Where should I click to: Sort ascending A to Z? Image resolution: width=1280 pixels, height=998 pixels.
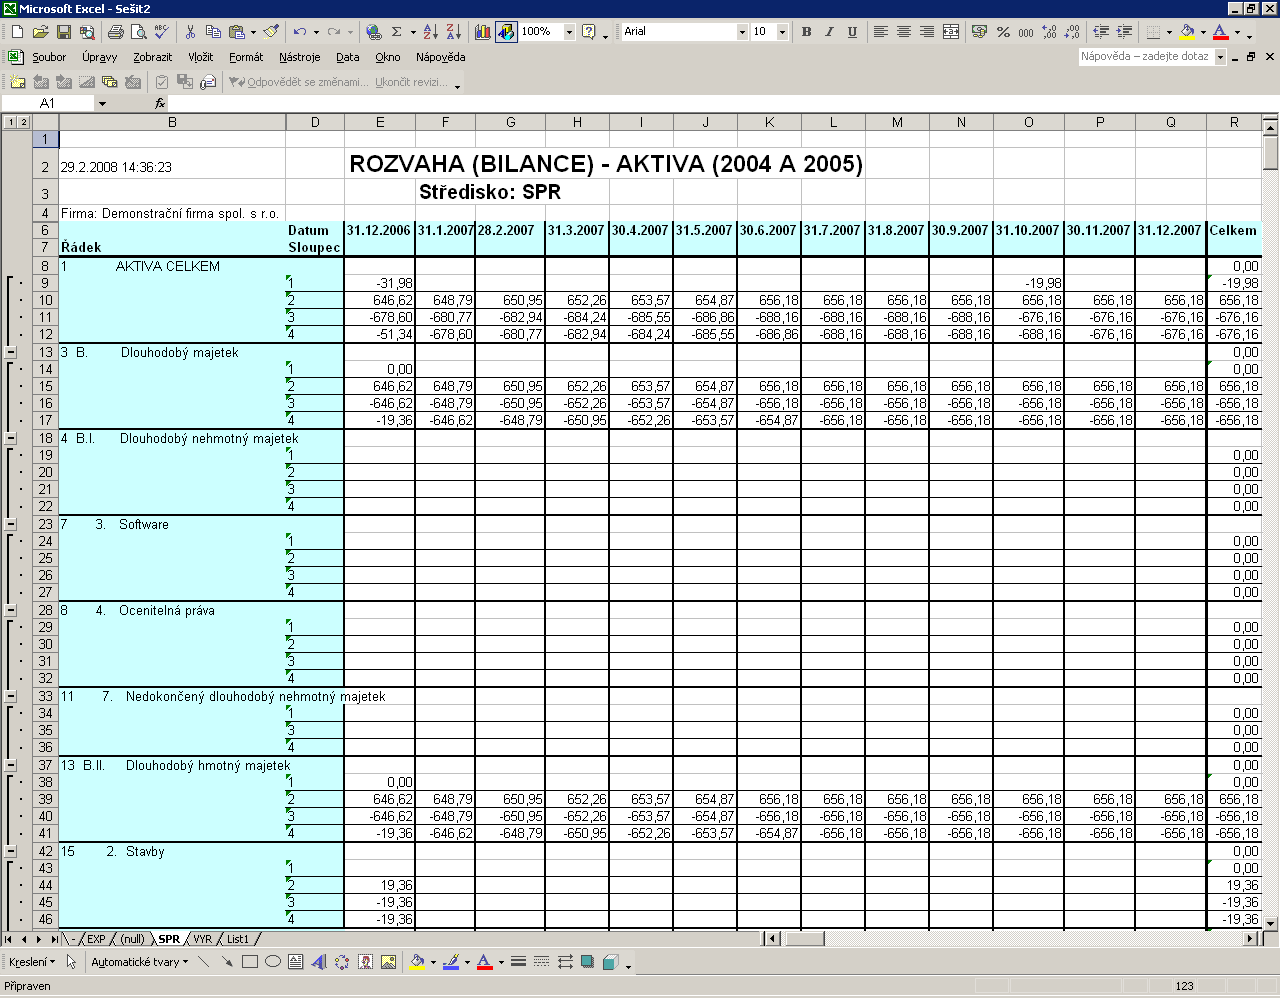430,32
